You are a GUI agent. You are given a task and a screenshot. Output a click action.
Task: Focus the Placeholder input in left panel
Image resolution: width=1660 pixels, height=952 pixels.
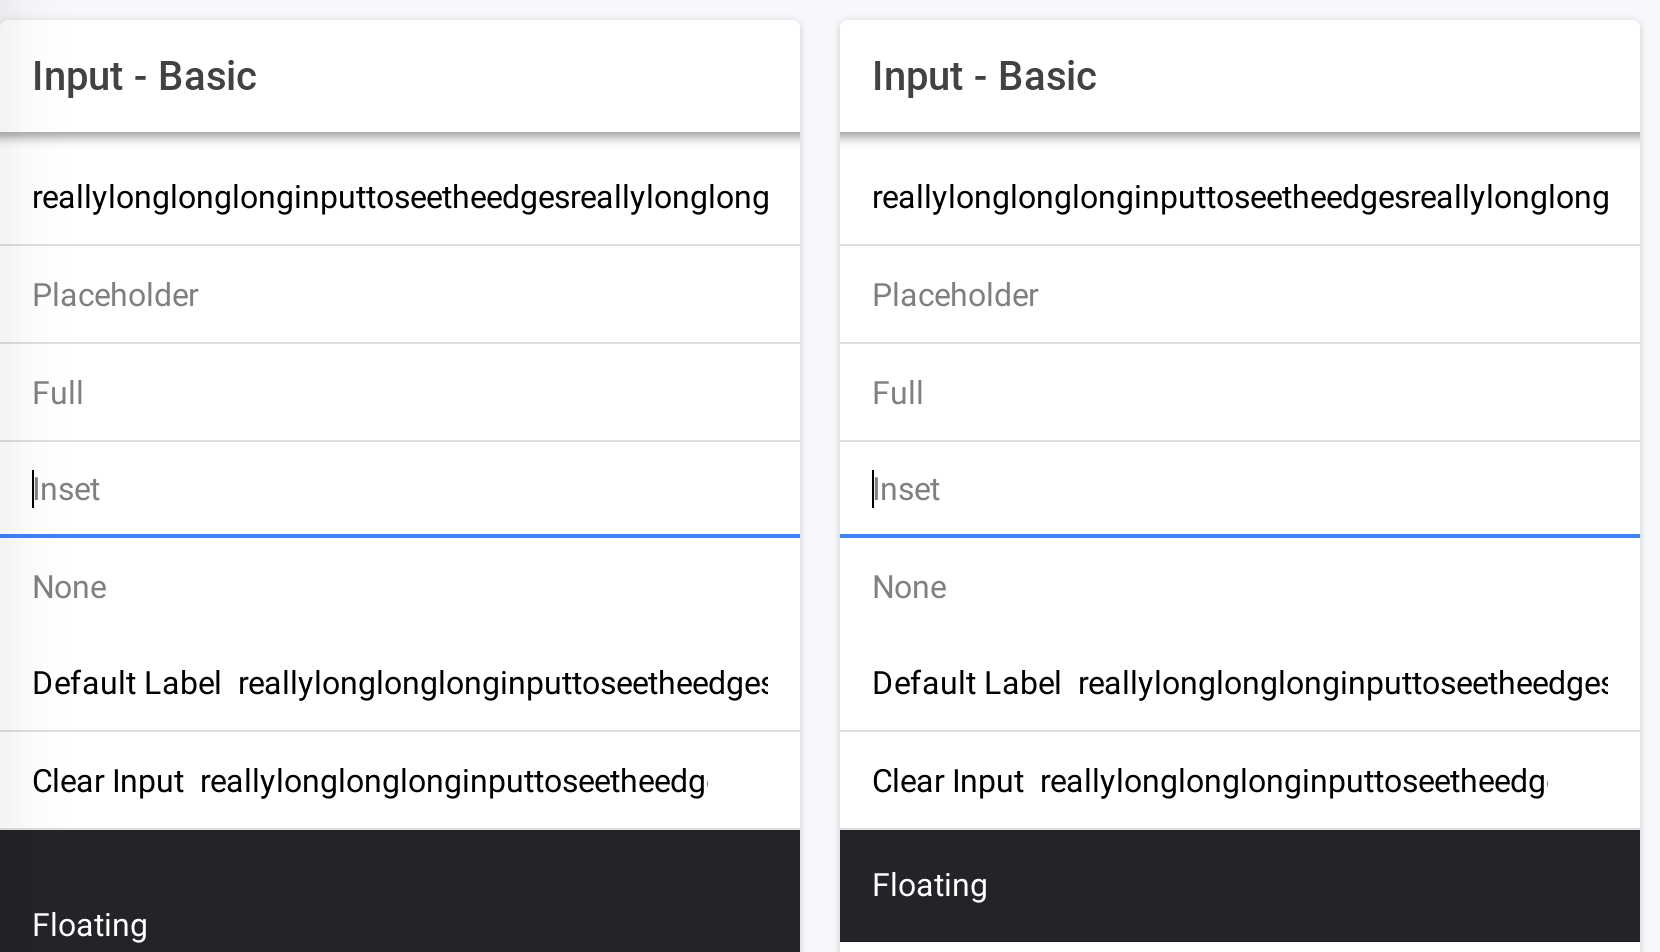(400, 295)
